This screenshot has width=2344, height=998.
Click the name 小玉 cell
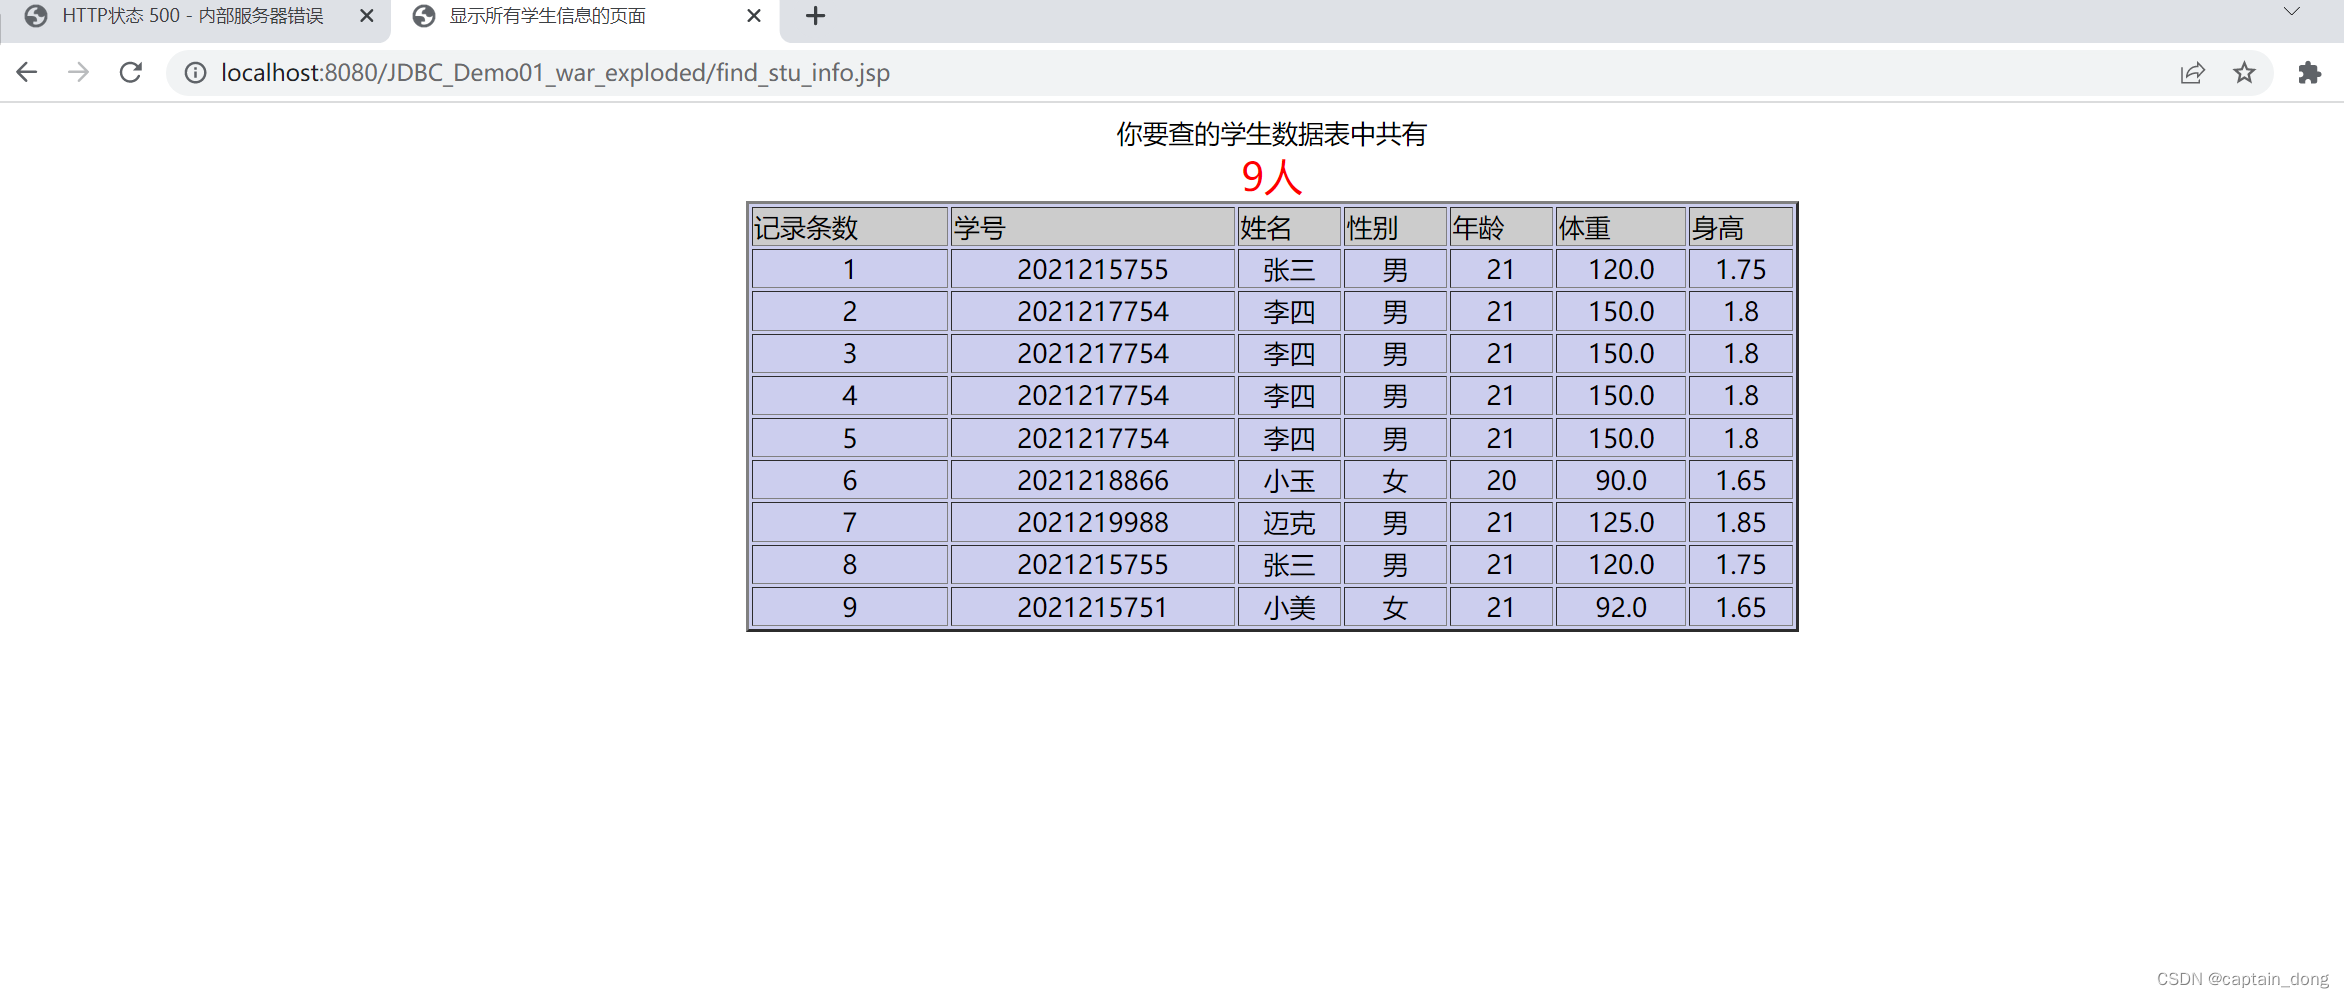coord(1289,480)
